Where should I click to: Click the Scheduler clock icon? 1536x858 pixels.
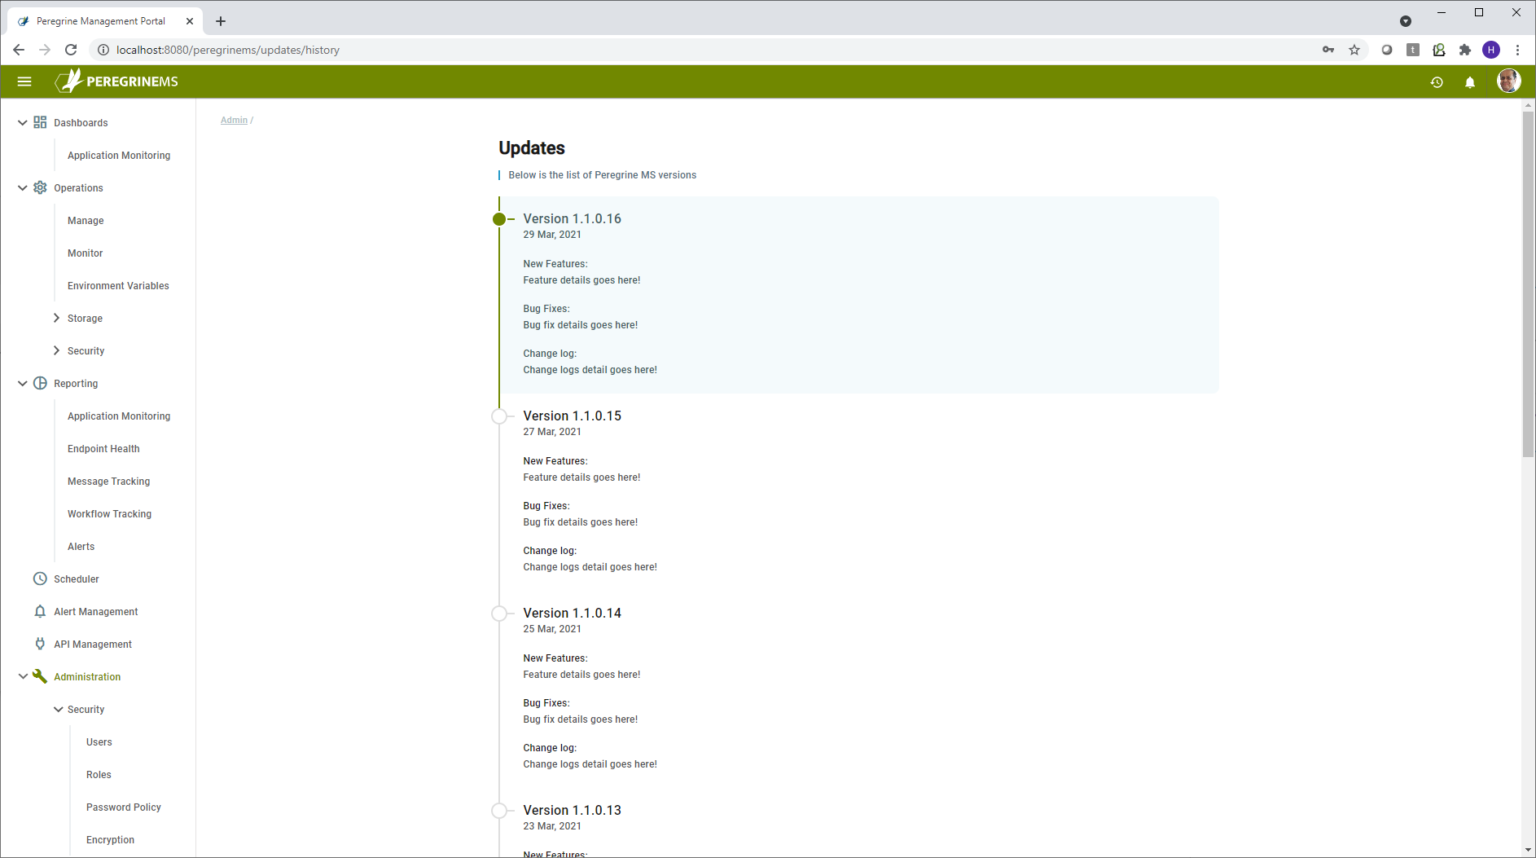click(x=40, y=579)
